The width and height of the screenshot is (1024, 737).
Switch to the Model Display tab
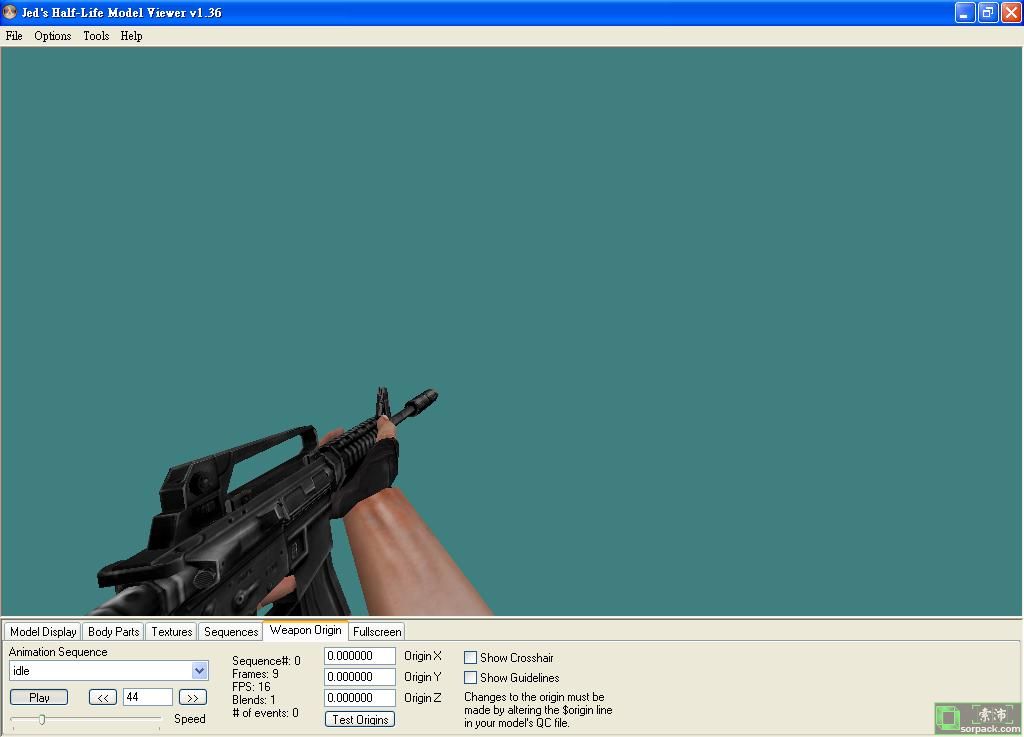tap(43, 632)
